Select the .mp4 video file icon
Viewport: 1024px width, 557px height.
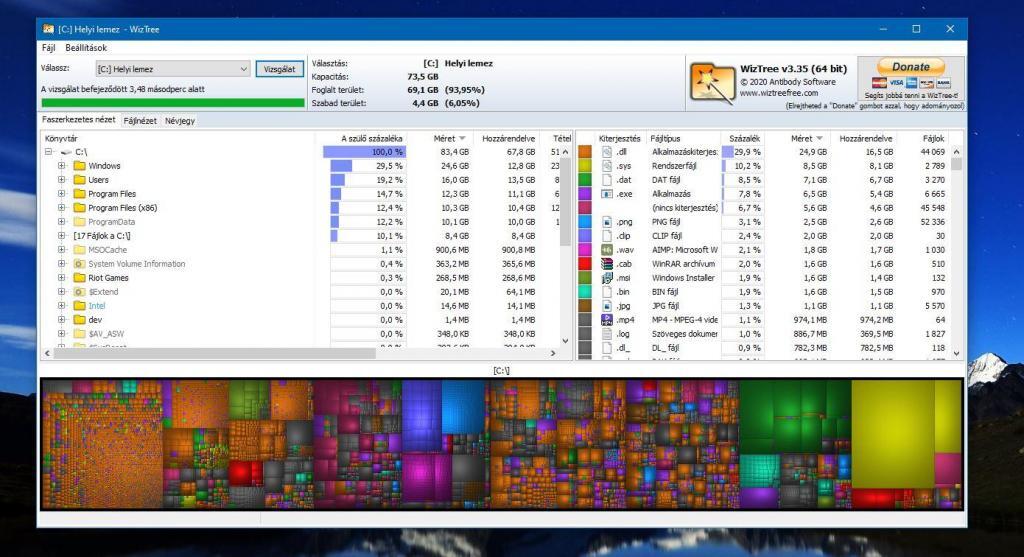click(x=607, y=320)
